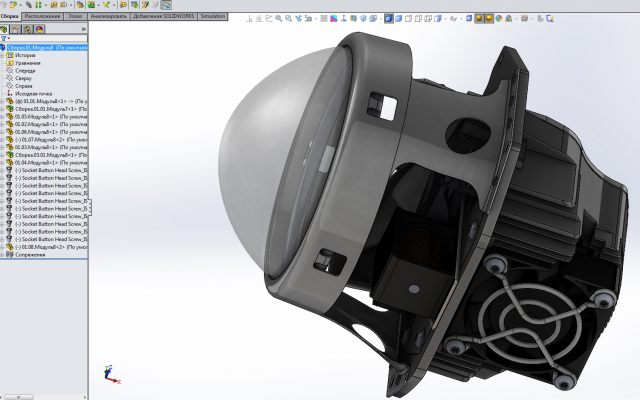This screenshot has width=640, height=400.
Task: Select the Спереди plane in tree
Action: click(25, 71)
